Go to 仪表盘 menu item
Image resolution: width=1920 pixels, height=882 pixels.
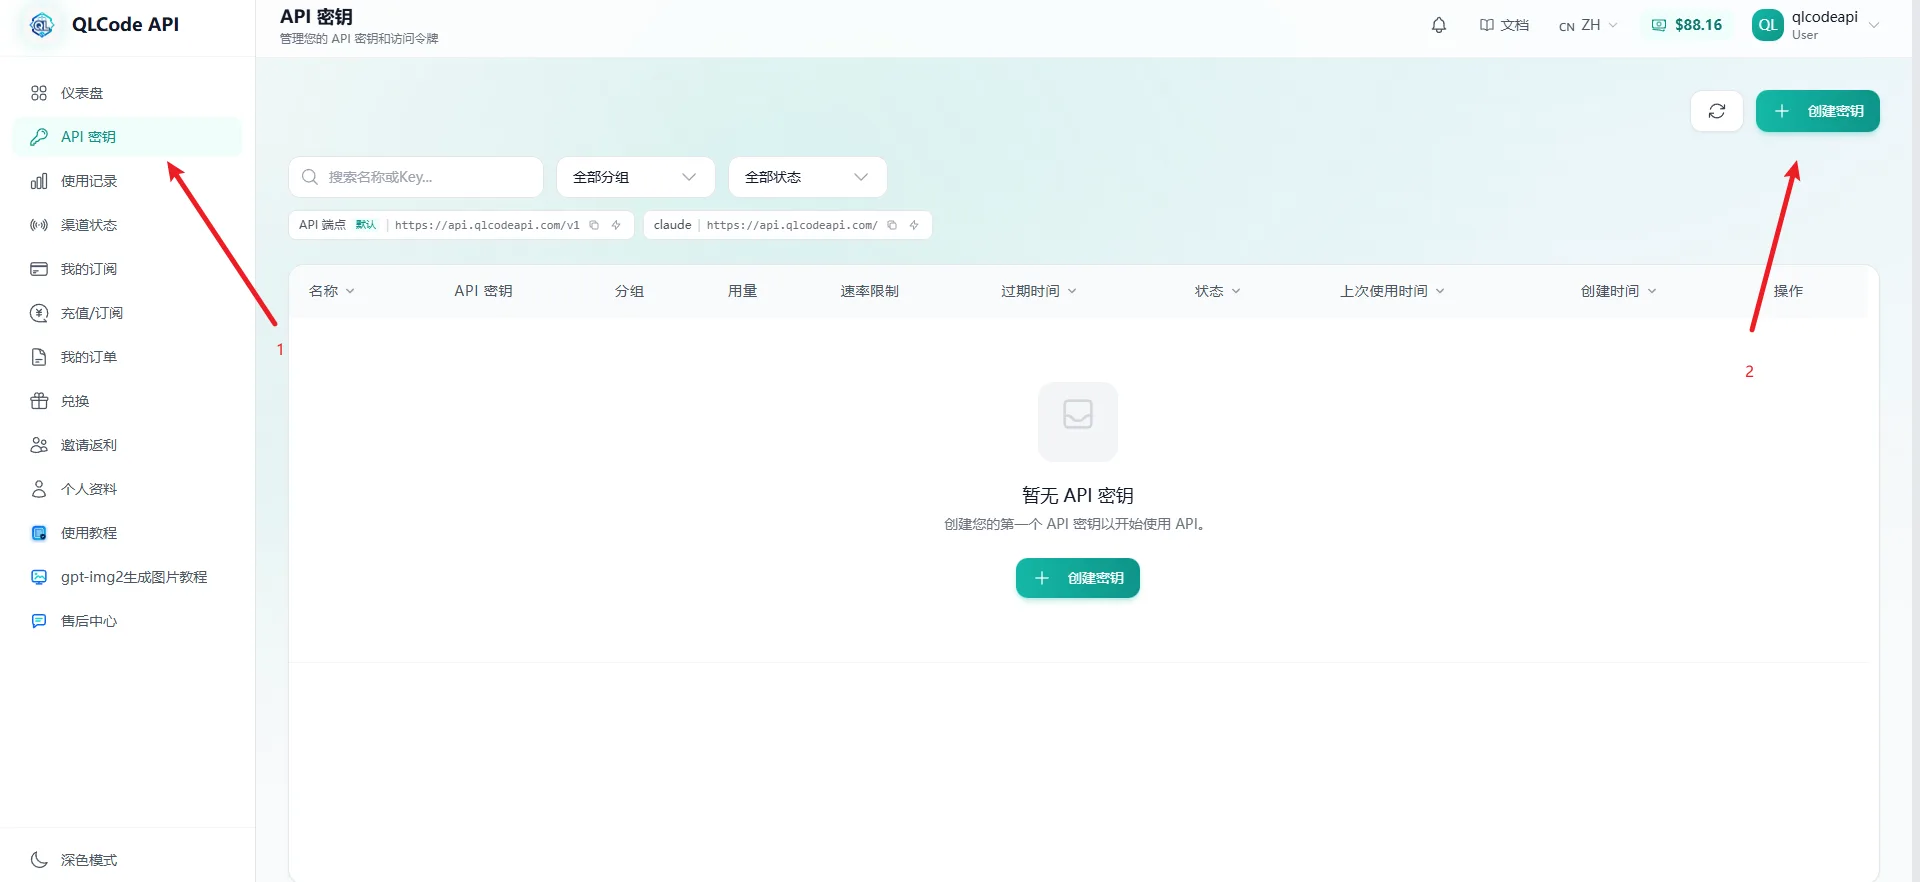point(127,93)
